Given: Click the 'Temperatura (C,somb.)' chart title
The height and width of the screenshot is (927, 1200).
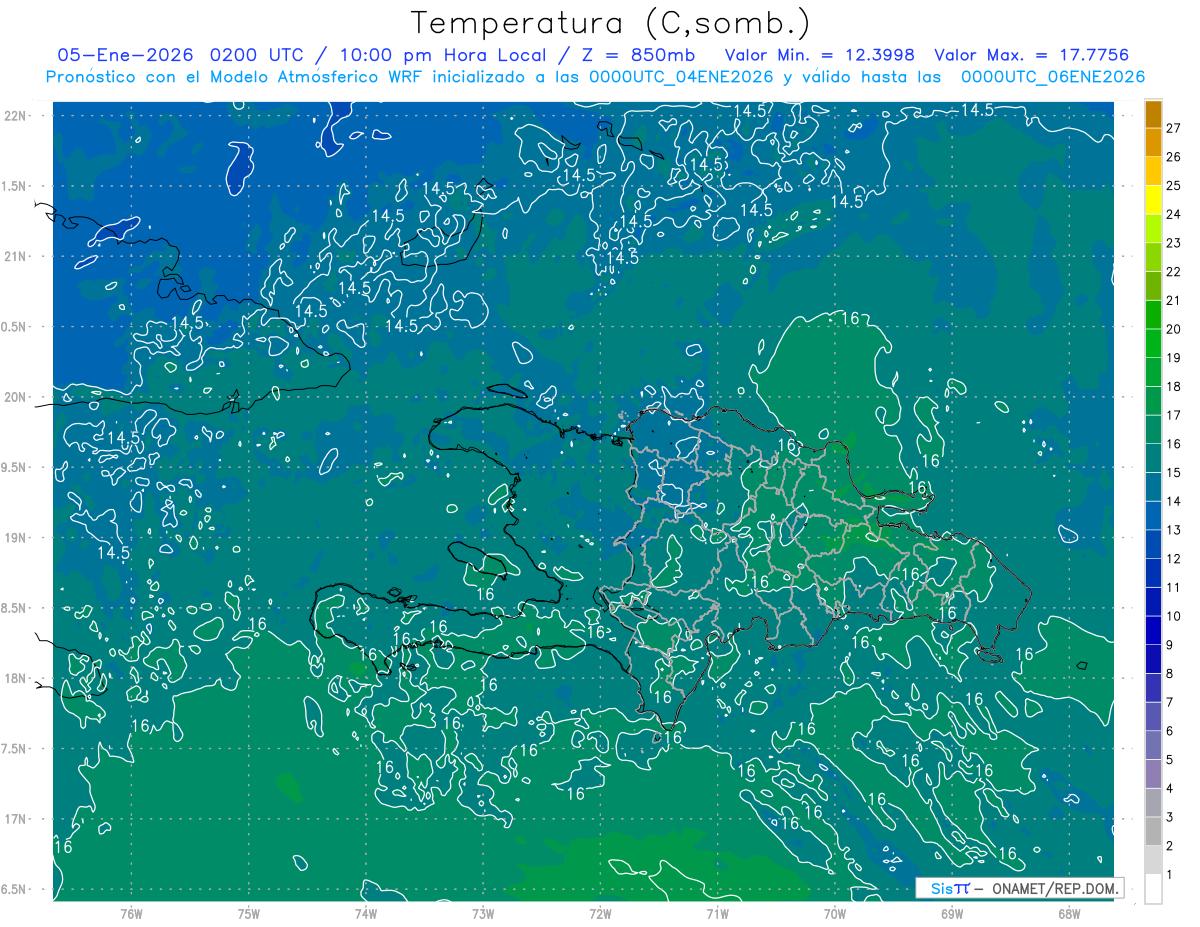Looking at the screenshot, I should click(x=611, y=23).
